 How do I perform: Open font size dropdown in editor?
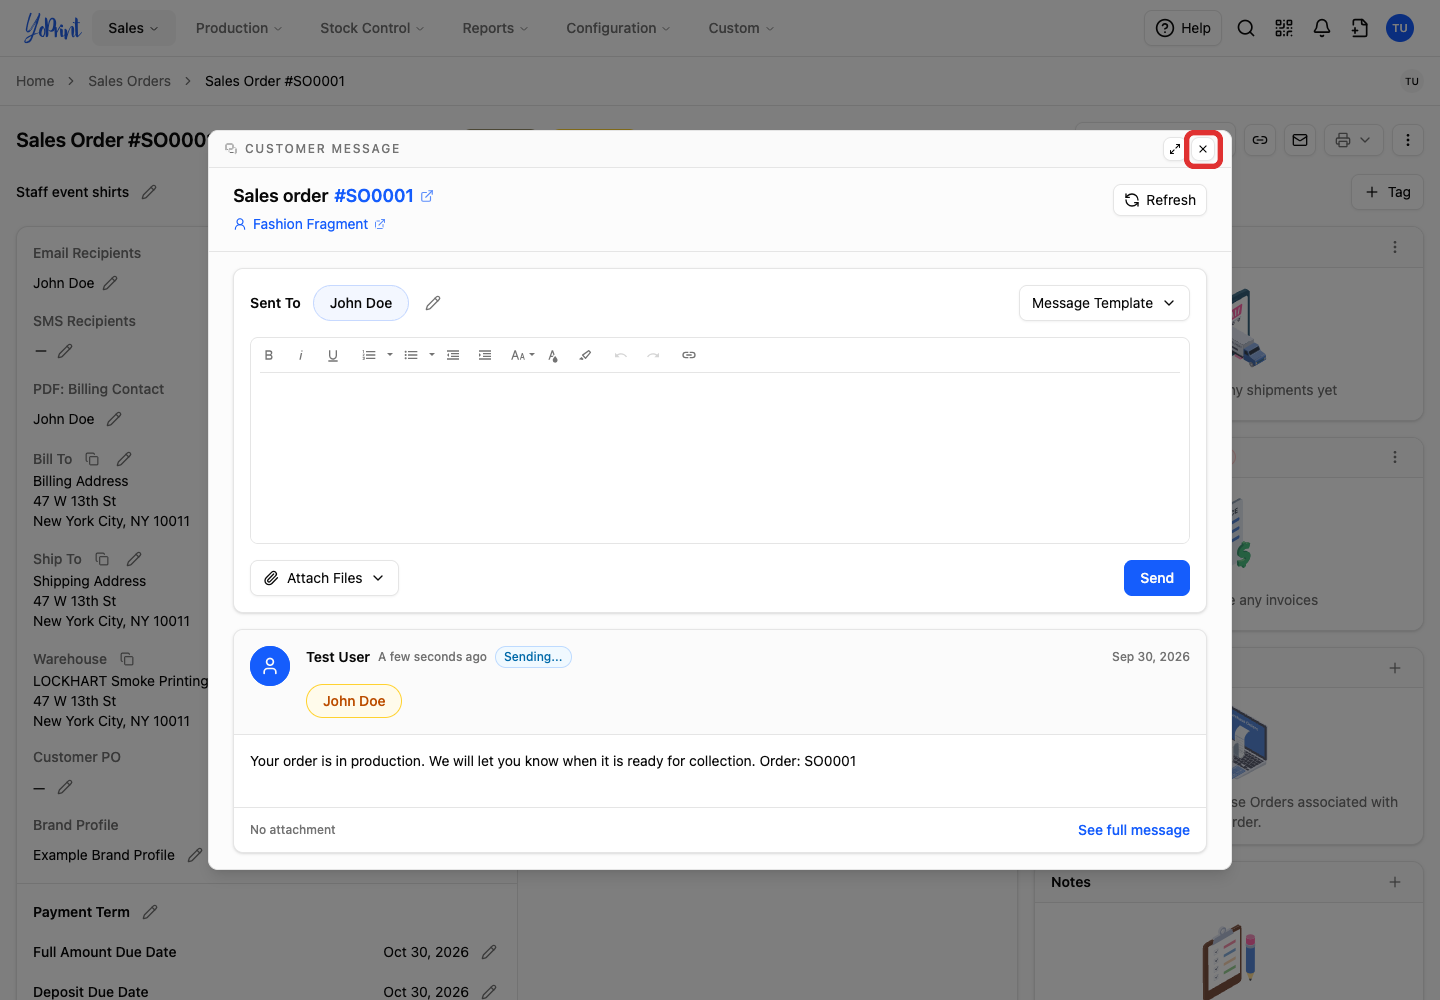point(522,355)
